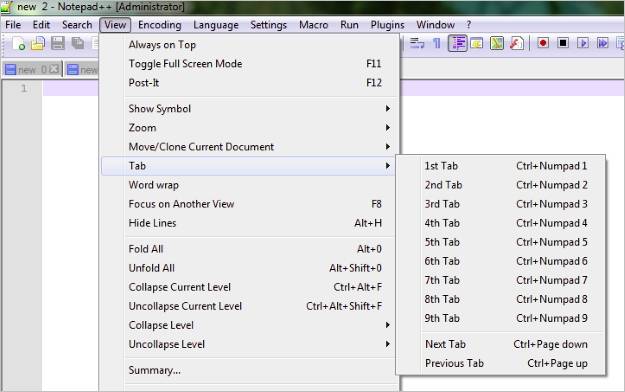Open the Plugins menu

(387, 25)
